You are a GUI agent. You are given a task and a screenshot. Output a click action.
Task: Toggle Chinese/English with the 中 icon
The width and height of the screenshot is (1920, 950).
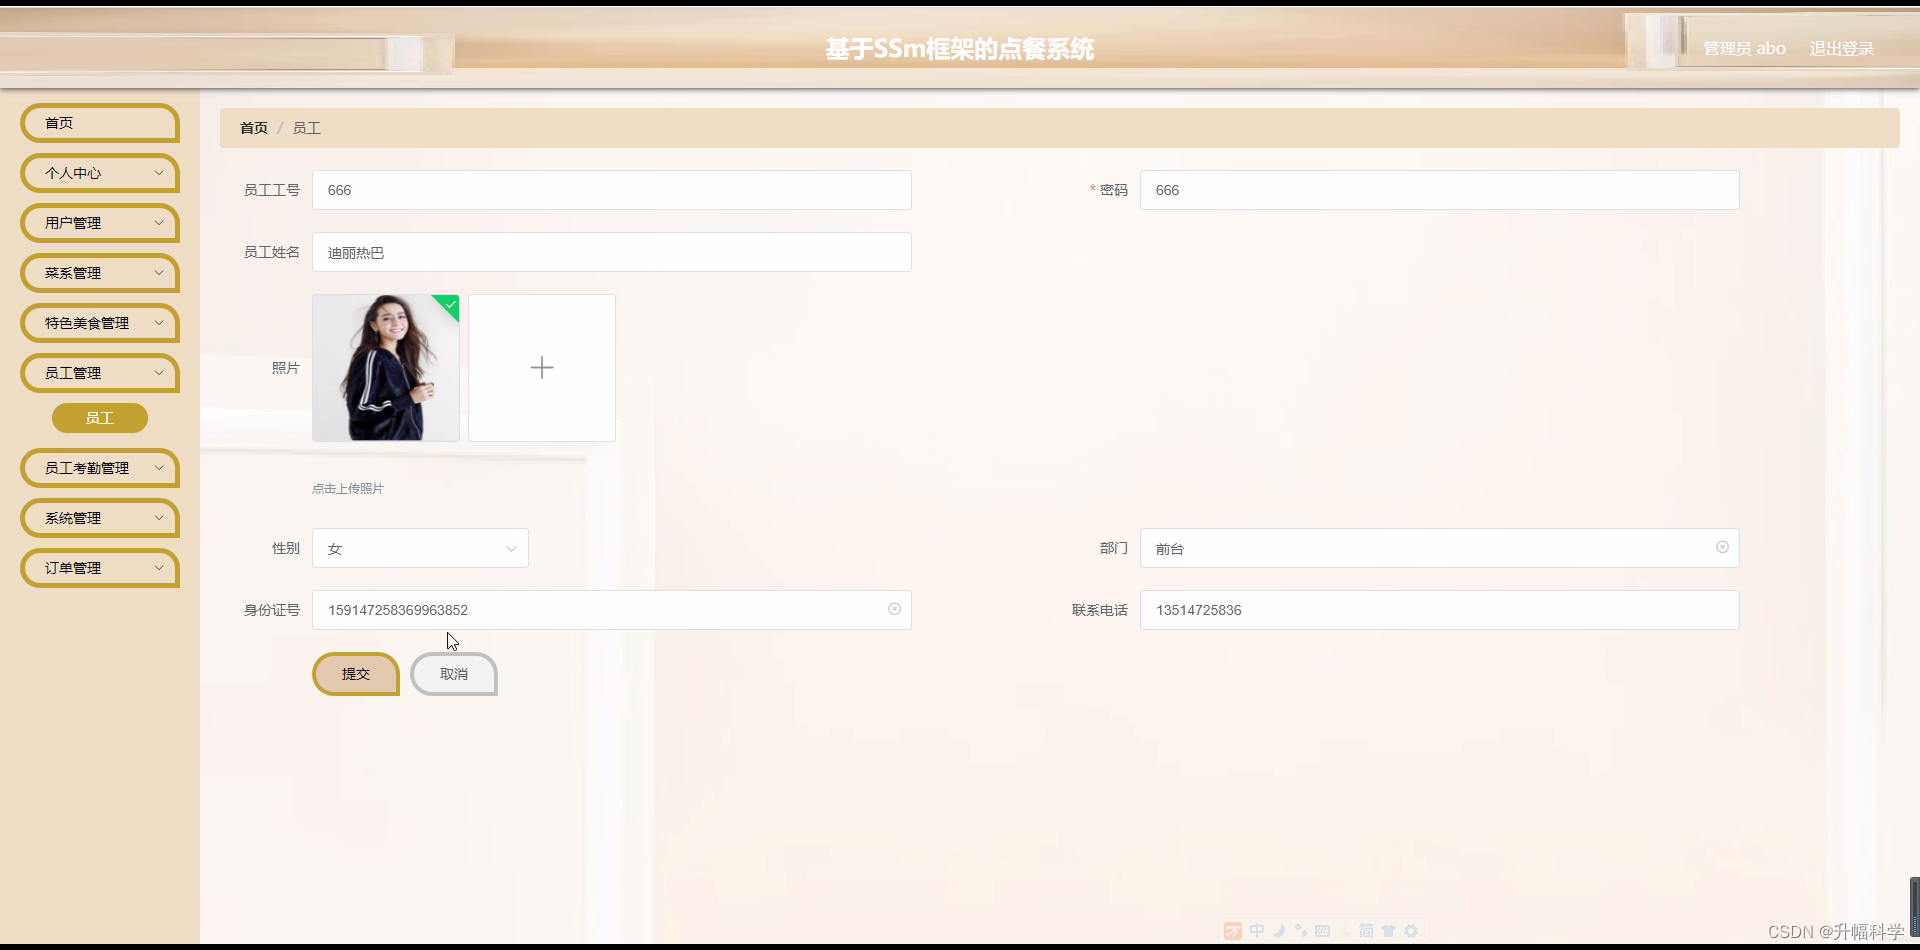click(1257, 931)
